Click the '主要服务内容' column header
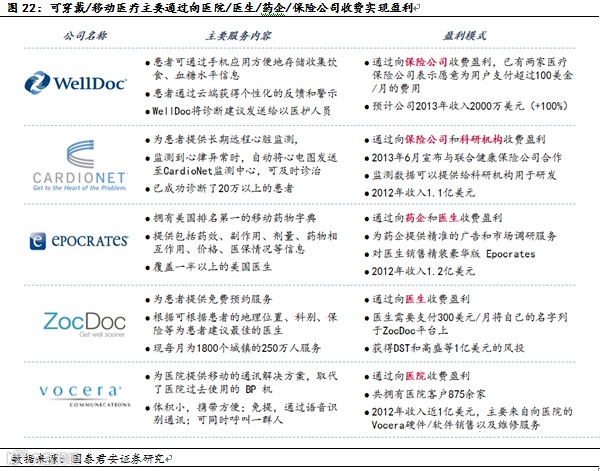 (x=238, y=36)
